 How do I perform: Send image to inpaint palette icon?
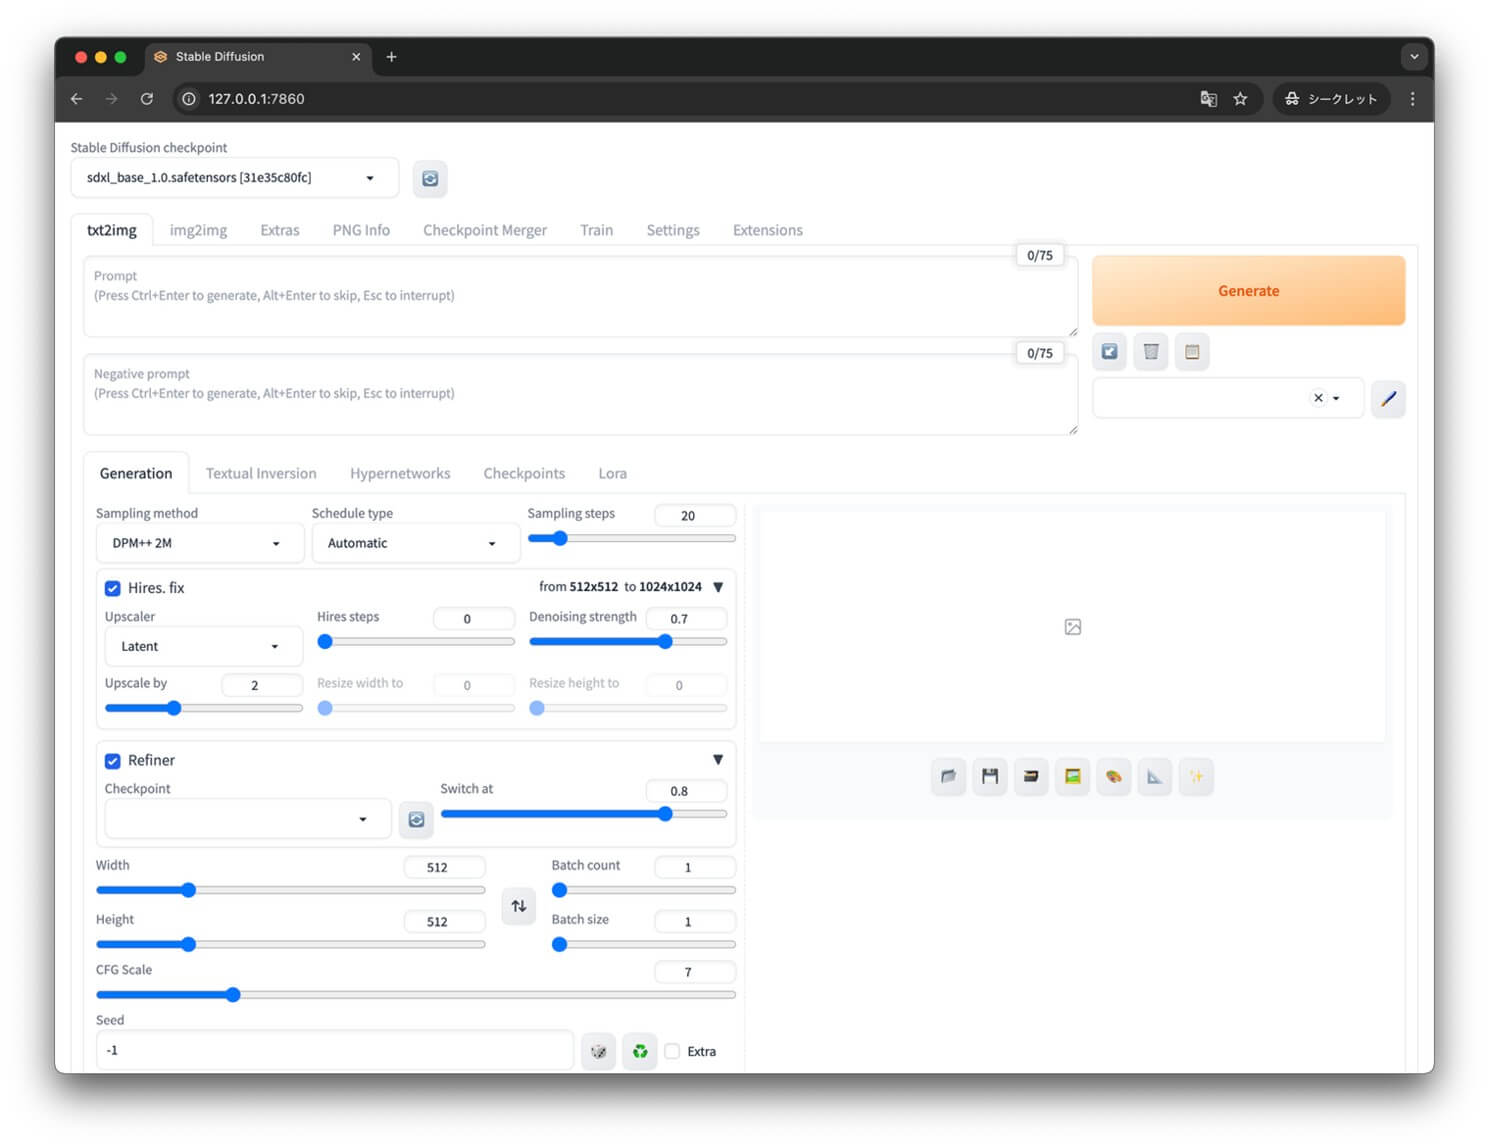pos(1113,776)
